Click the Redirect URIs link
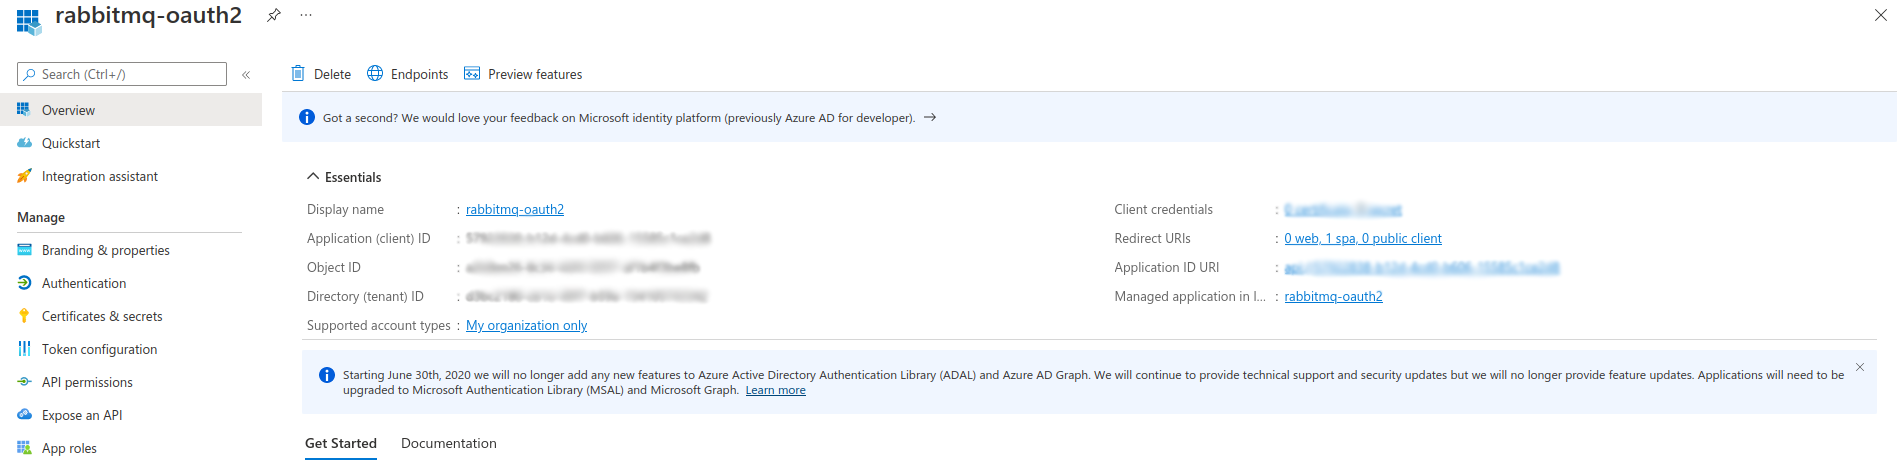This screenshot has height=469, width=1902. [1362, 239]
